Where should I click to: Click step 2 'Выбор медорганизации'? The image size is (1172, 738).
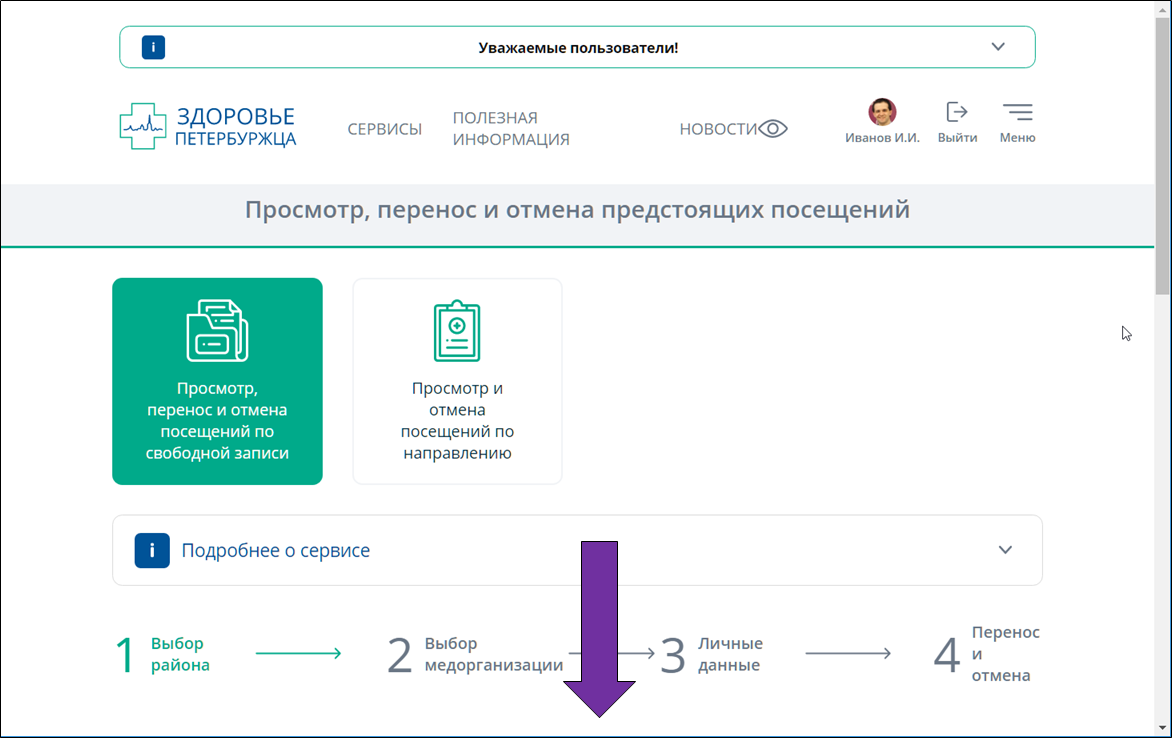pyautogui.click(x=475, y=654)
